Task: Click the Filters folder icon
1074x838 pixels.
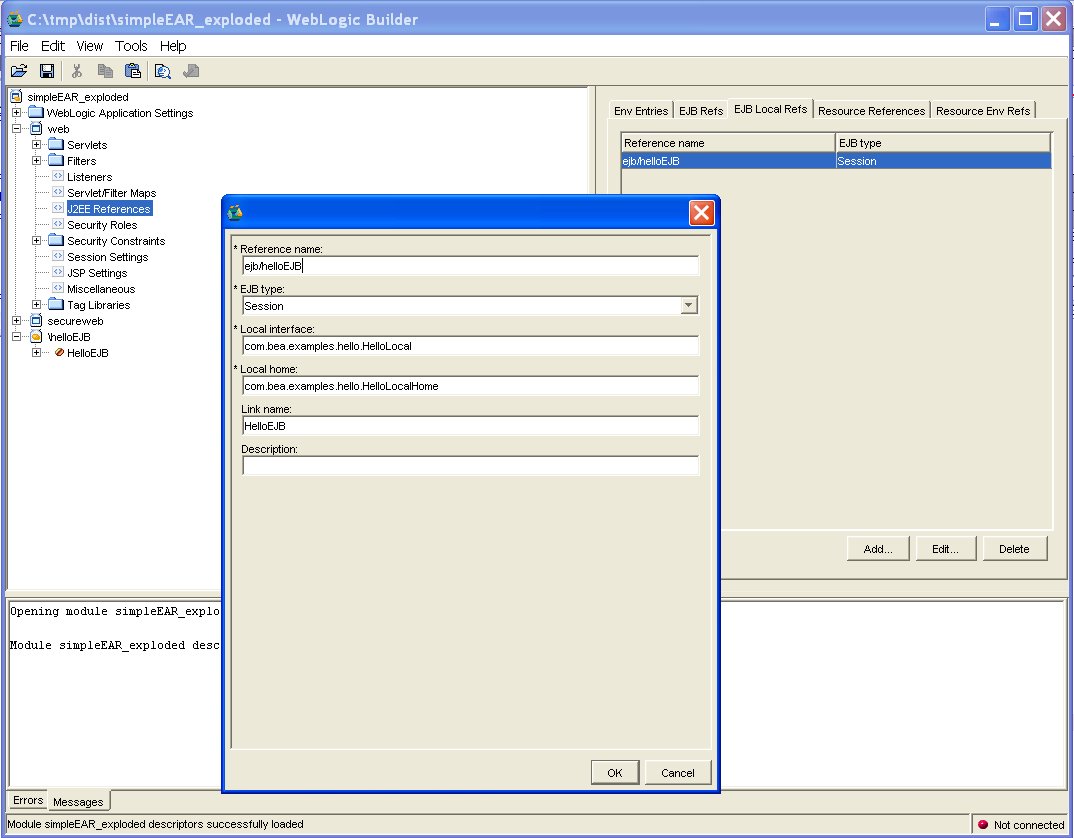Action: (x=56, y=160)
